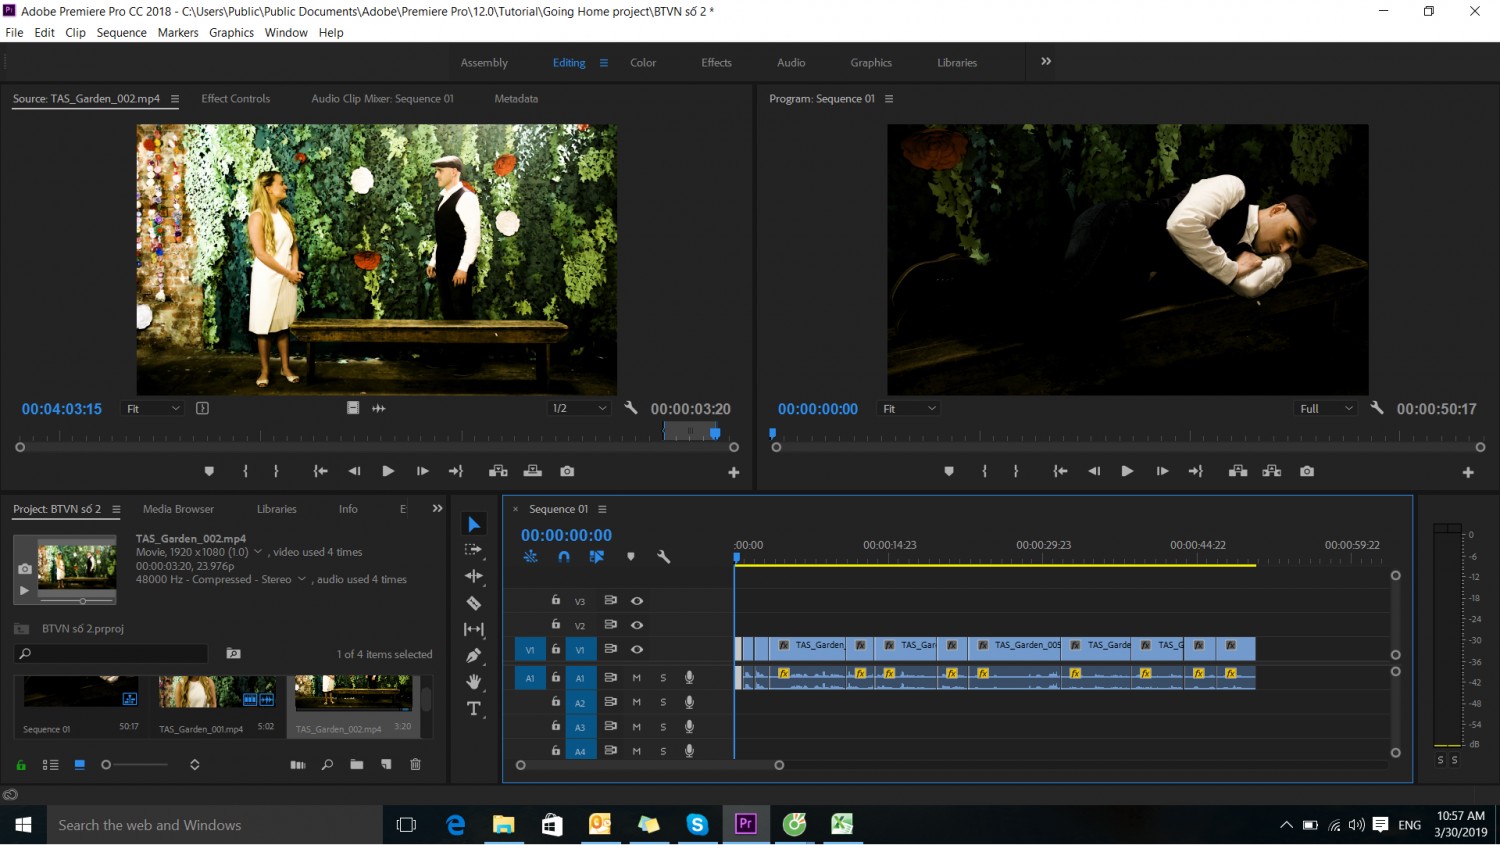The width and height of the screenshot is (1500, 845).
Task: Select the Selection tool in the tools panel
Action: pyautogui.click(x=474, y=524)
